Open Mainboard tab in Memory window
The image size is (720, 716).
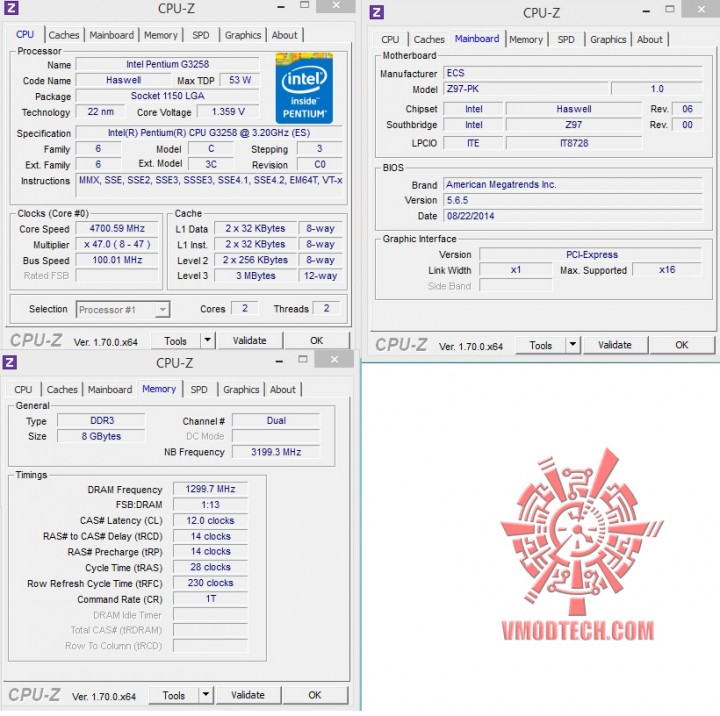pyautogui.click(x=110, y=389)
